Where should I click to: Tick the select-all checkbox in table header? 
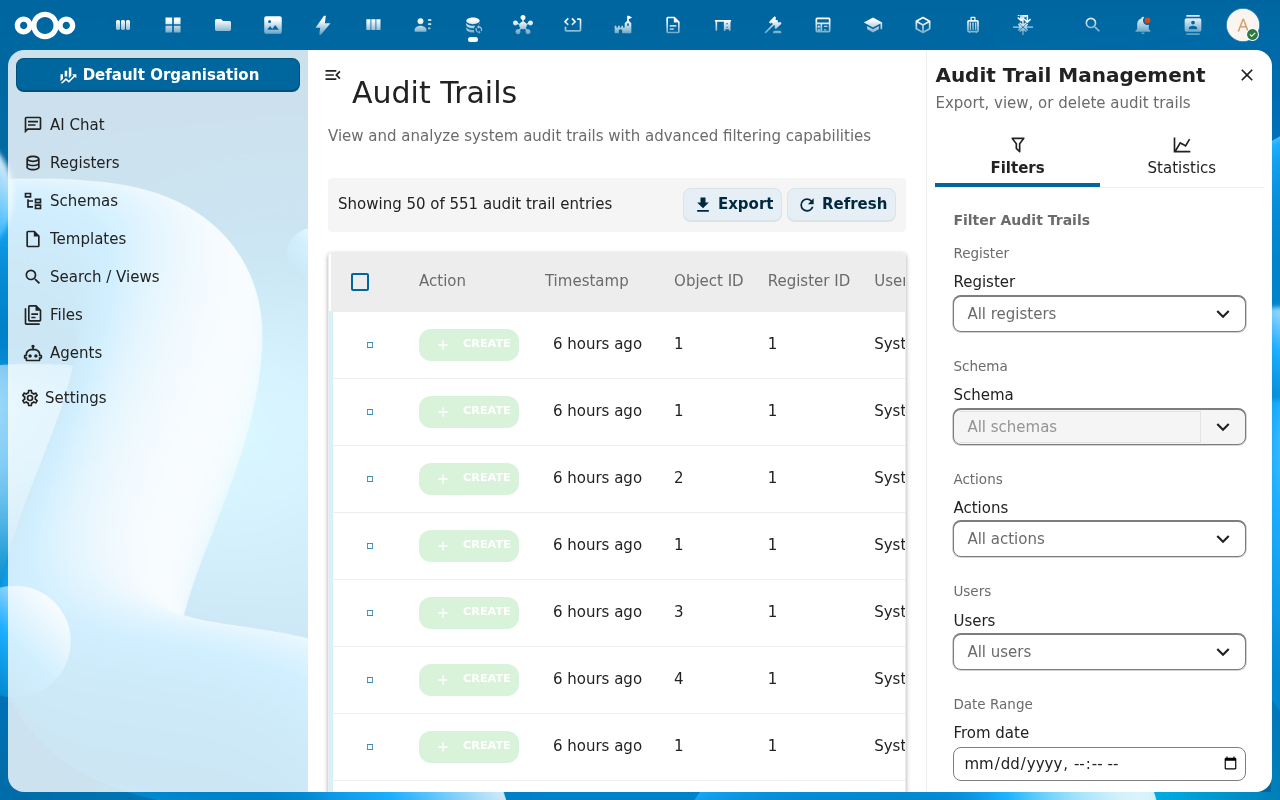(x=360, y=282)
